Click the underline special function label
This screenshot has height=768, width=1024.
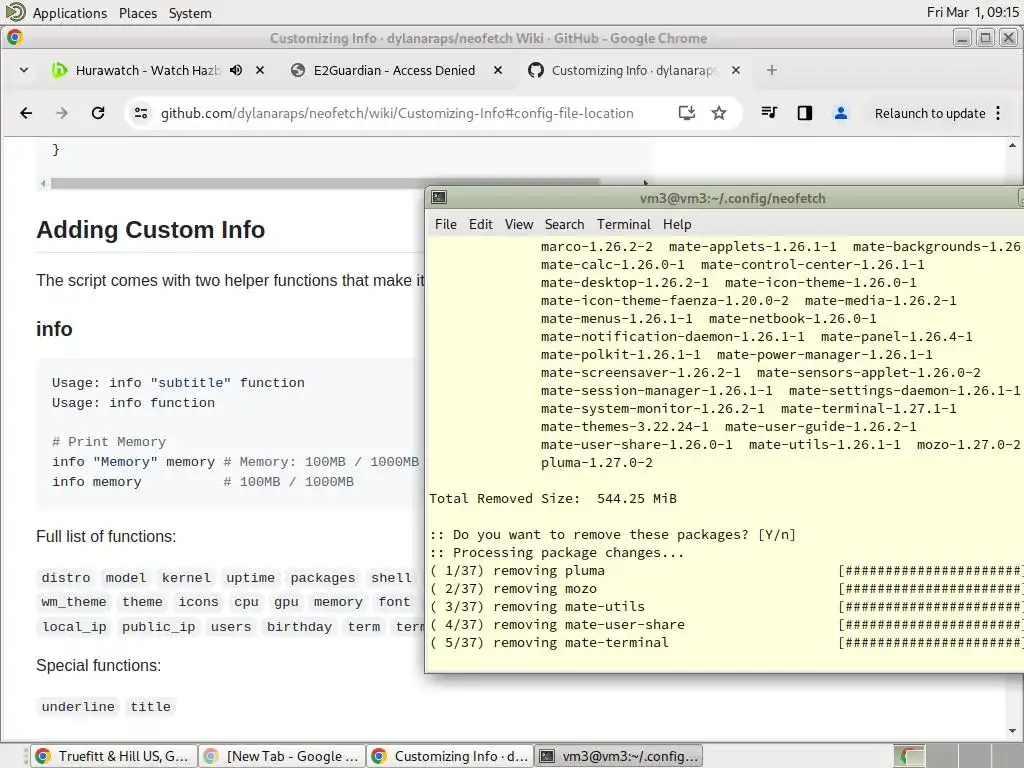coord(78,707)
